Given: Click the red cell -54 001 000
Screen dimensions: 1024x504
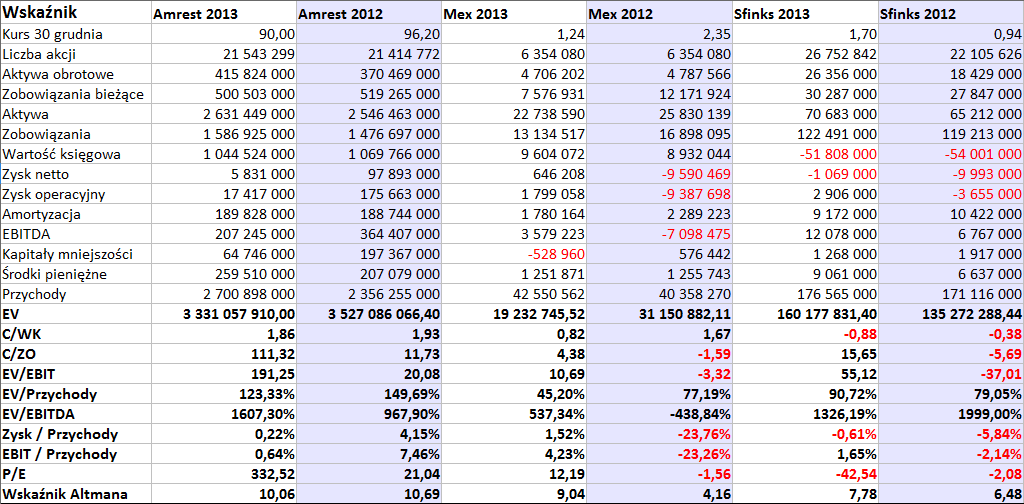Looking at the screenshot, I should pyautogui.click(x=951, y=154).
